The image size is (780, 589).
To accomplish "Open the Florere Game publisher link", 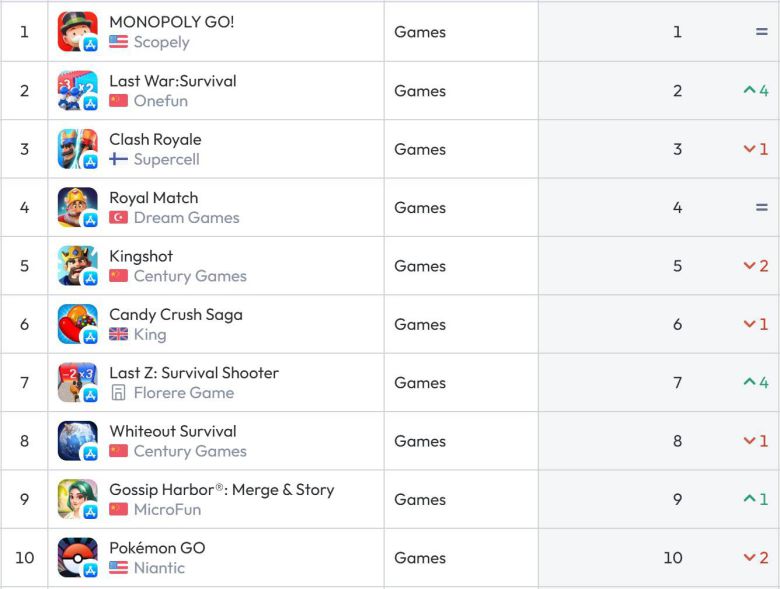I will pos(183,393).
